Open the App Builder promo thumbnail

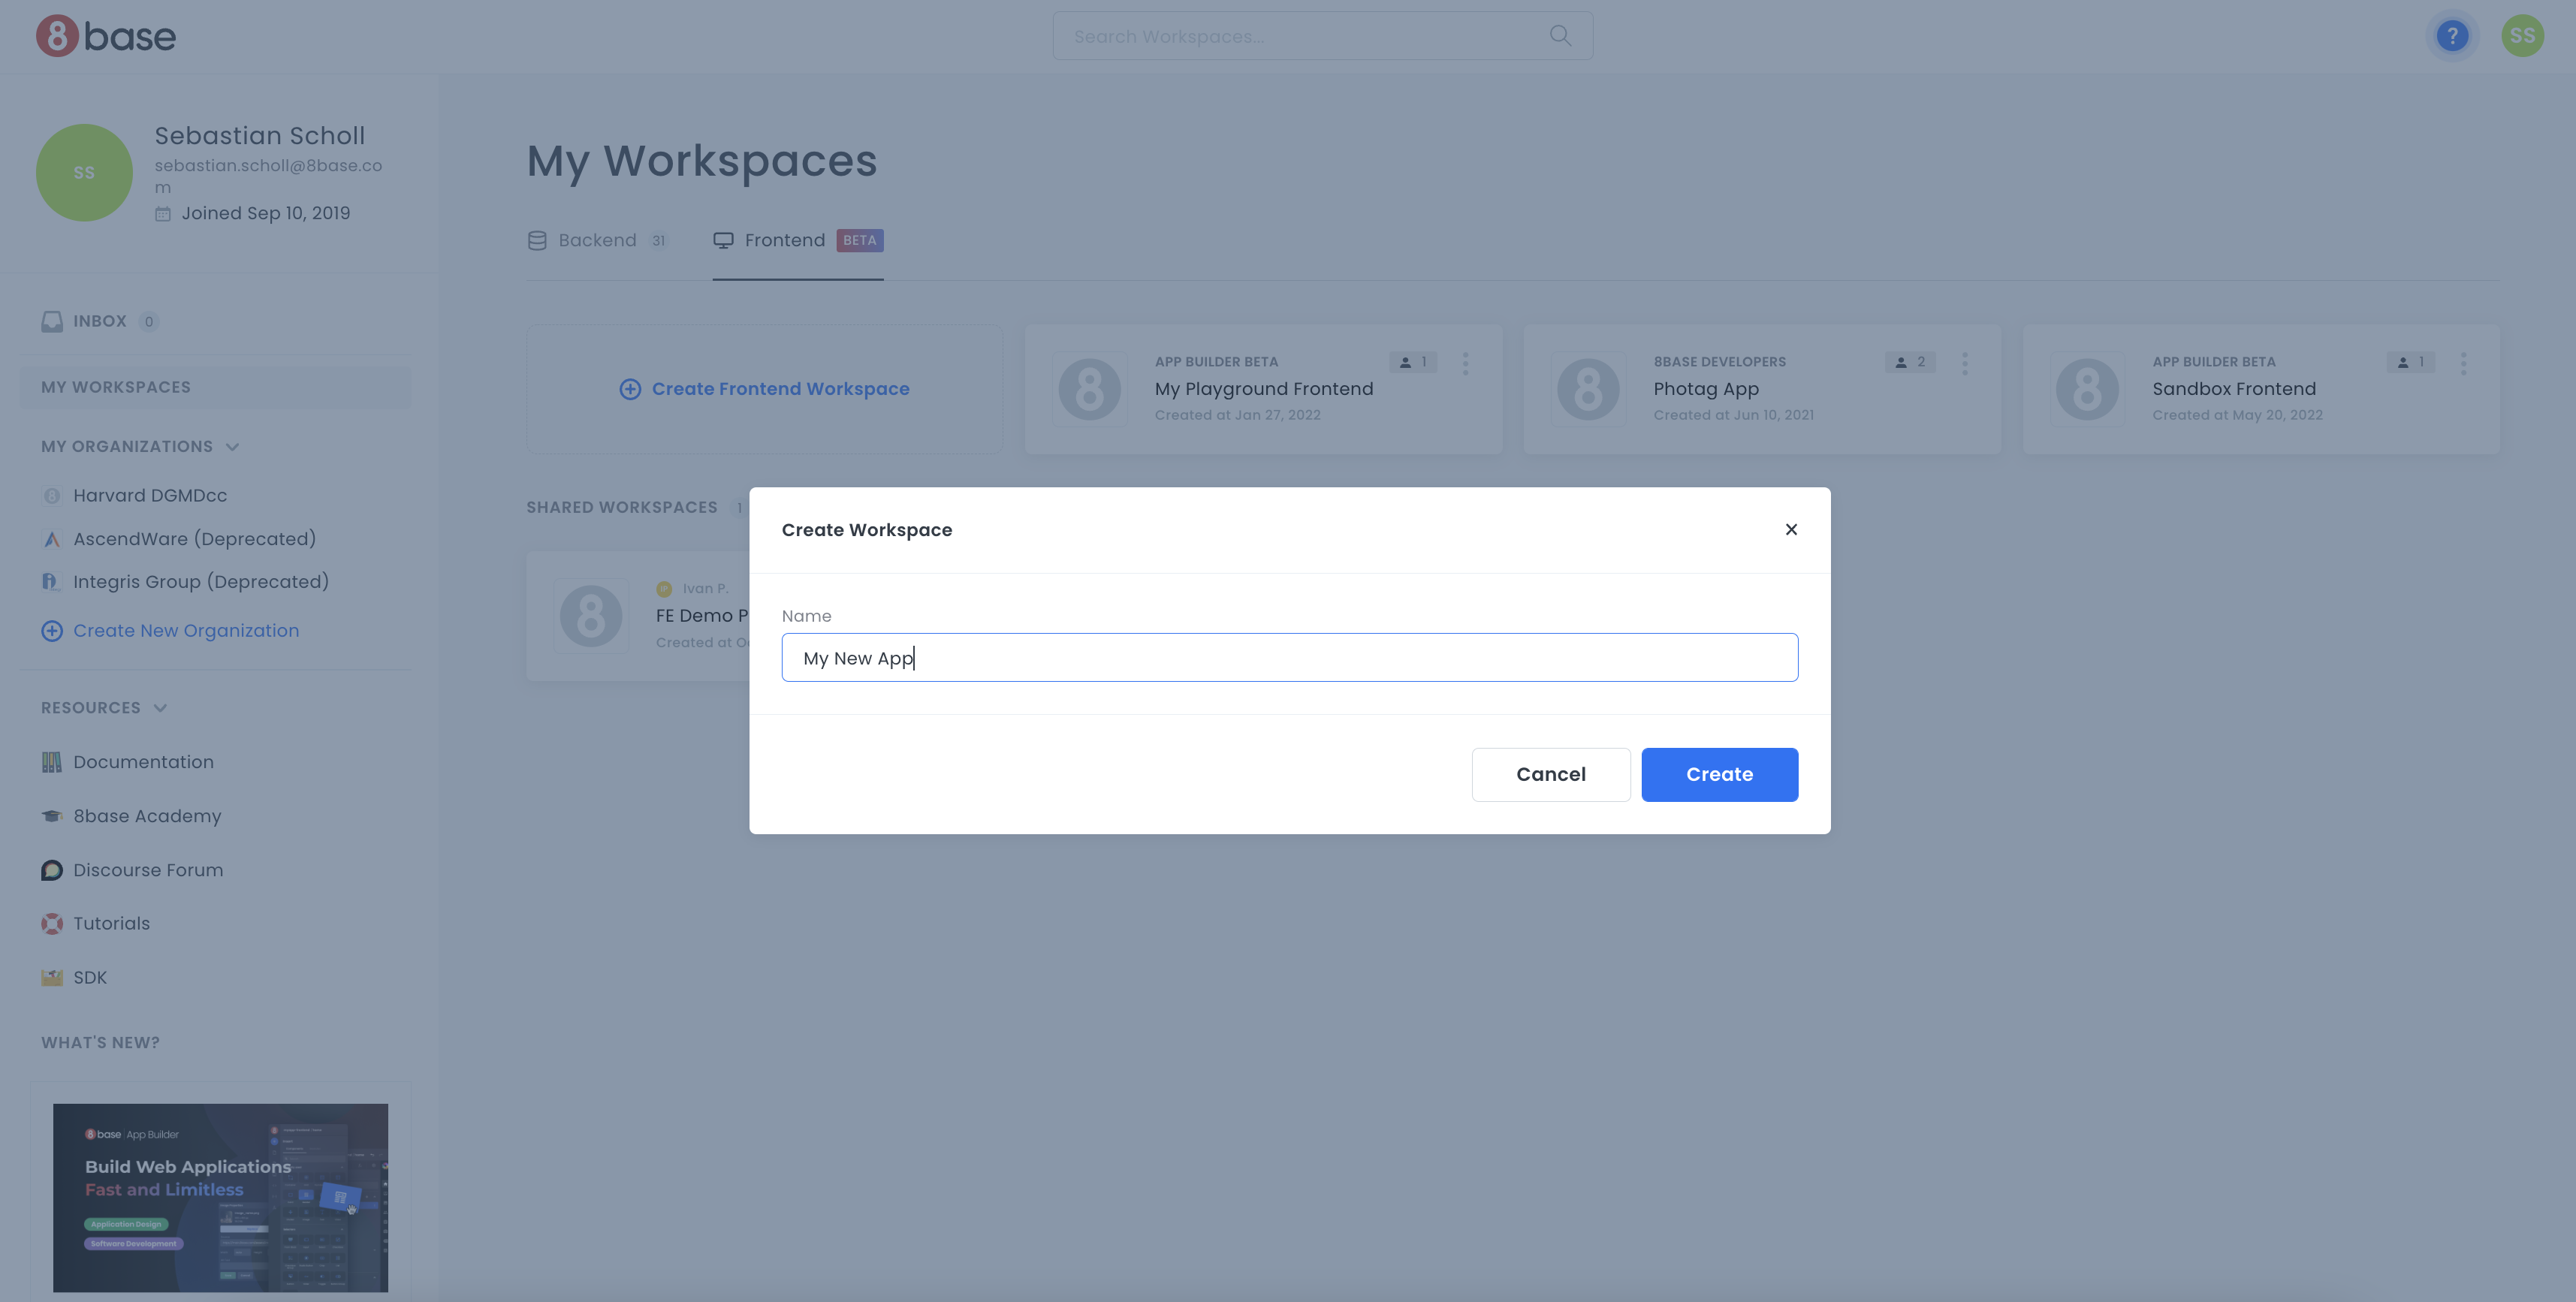(220, 1197)
